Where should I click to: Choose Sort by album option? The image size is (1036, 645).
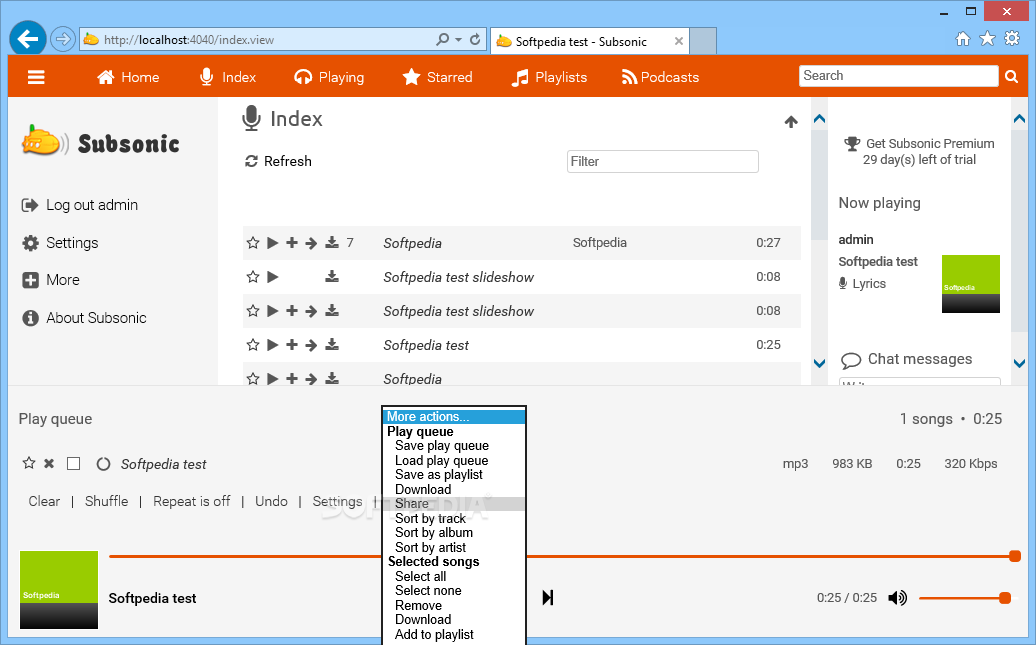click(433, 533)
